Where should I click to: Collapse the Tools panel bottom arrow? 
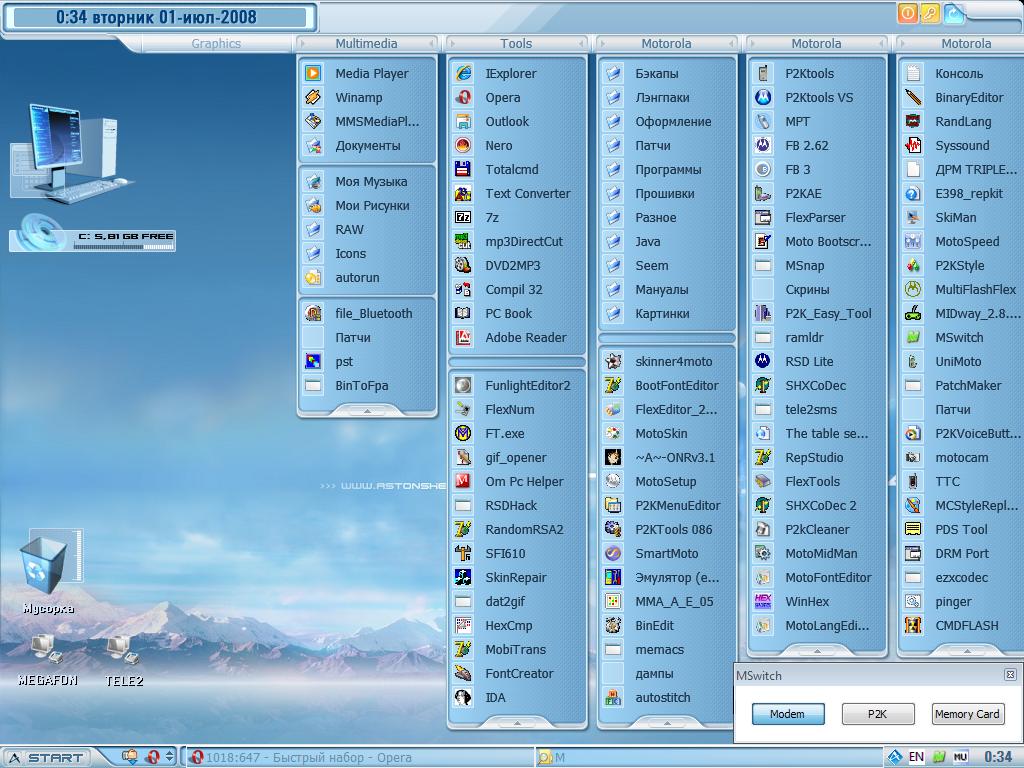point(517,723)
